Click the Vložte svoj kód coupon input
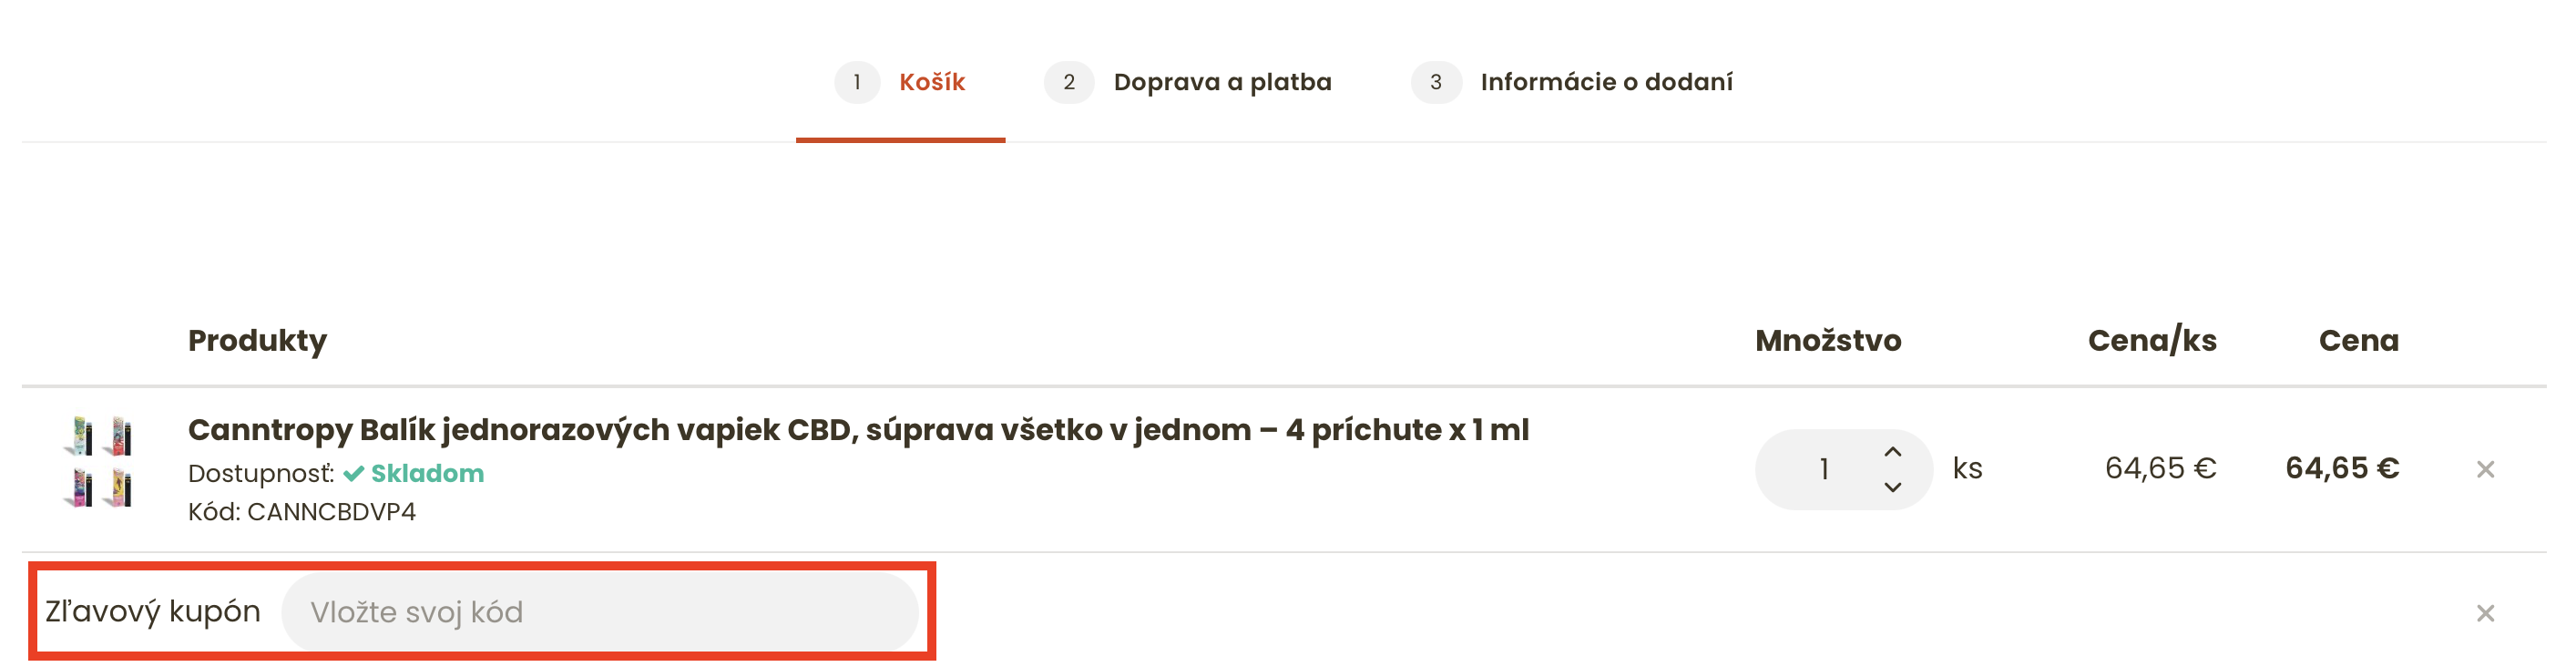The image size is (2576, 667). 599,612
